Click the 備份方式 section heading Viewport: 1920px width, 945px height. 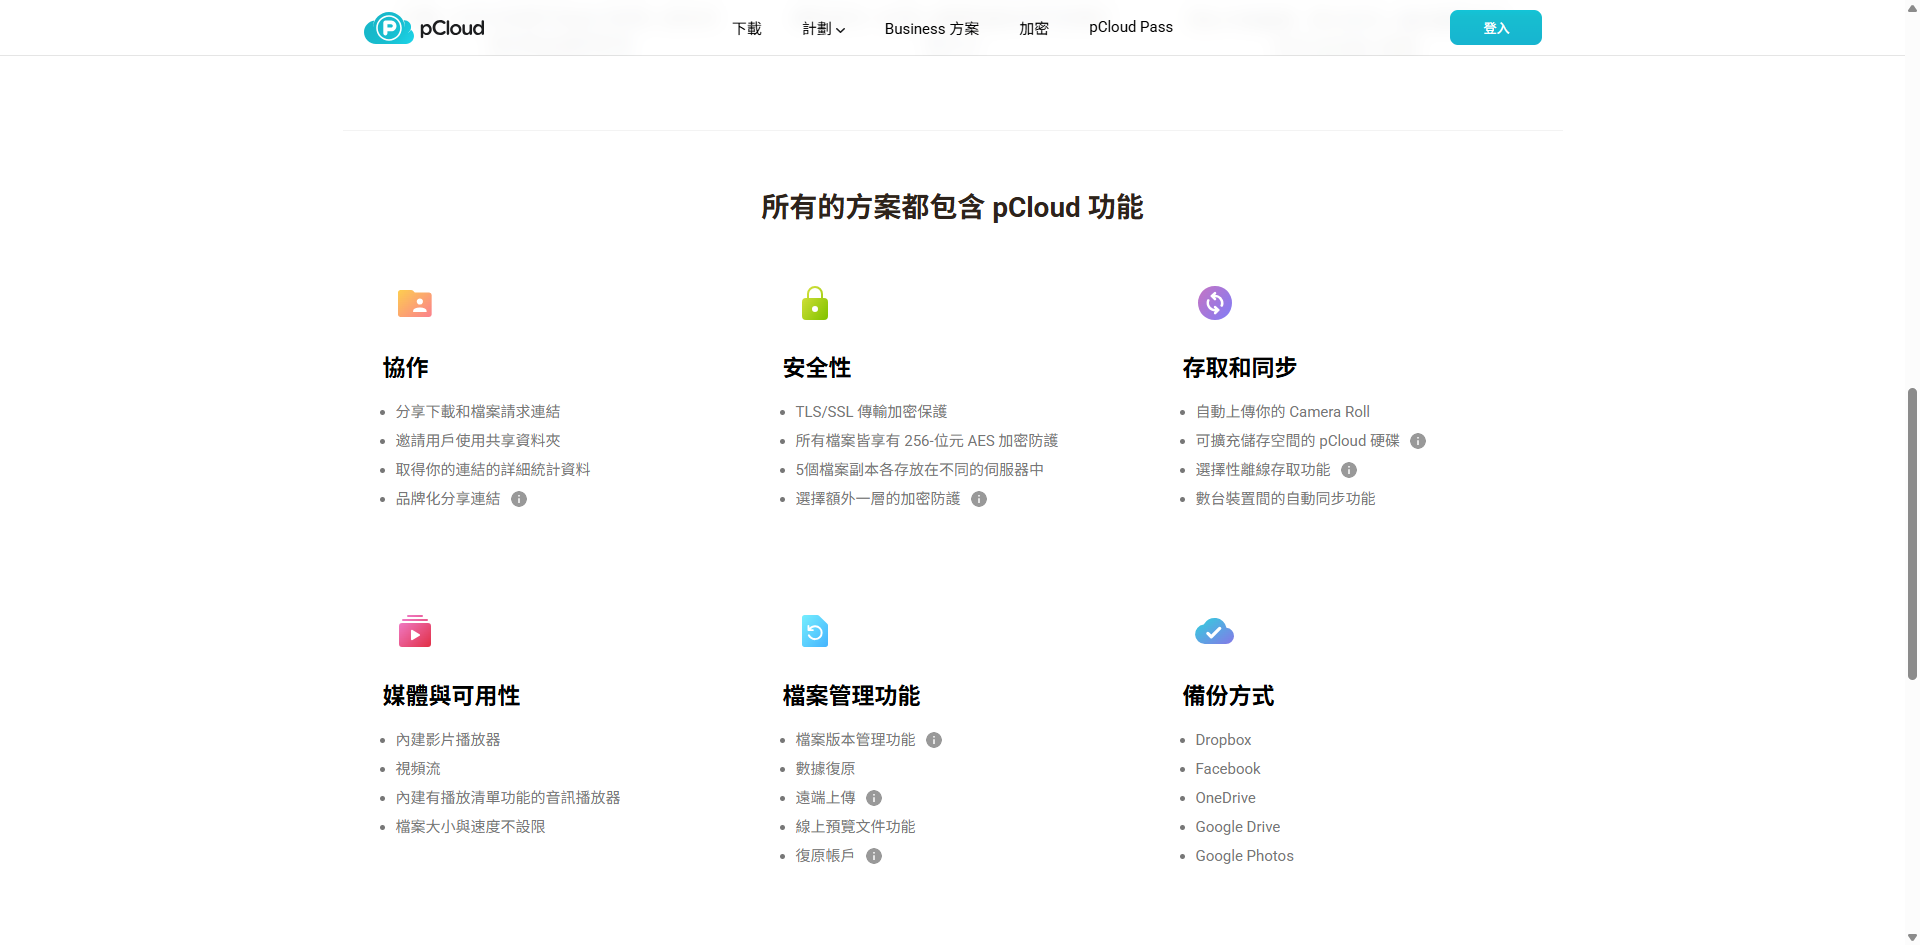[x=1228, y=696]
